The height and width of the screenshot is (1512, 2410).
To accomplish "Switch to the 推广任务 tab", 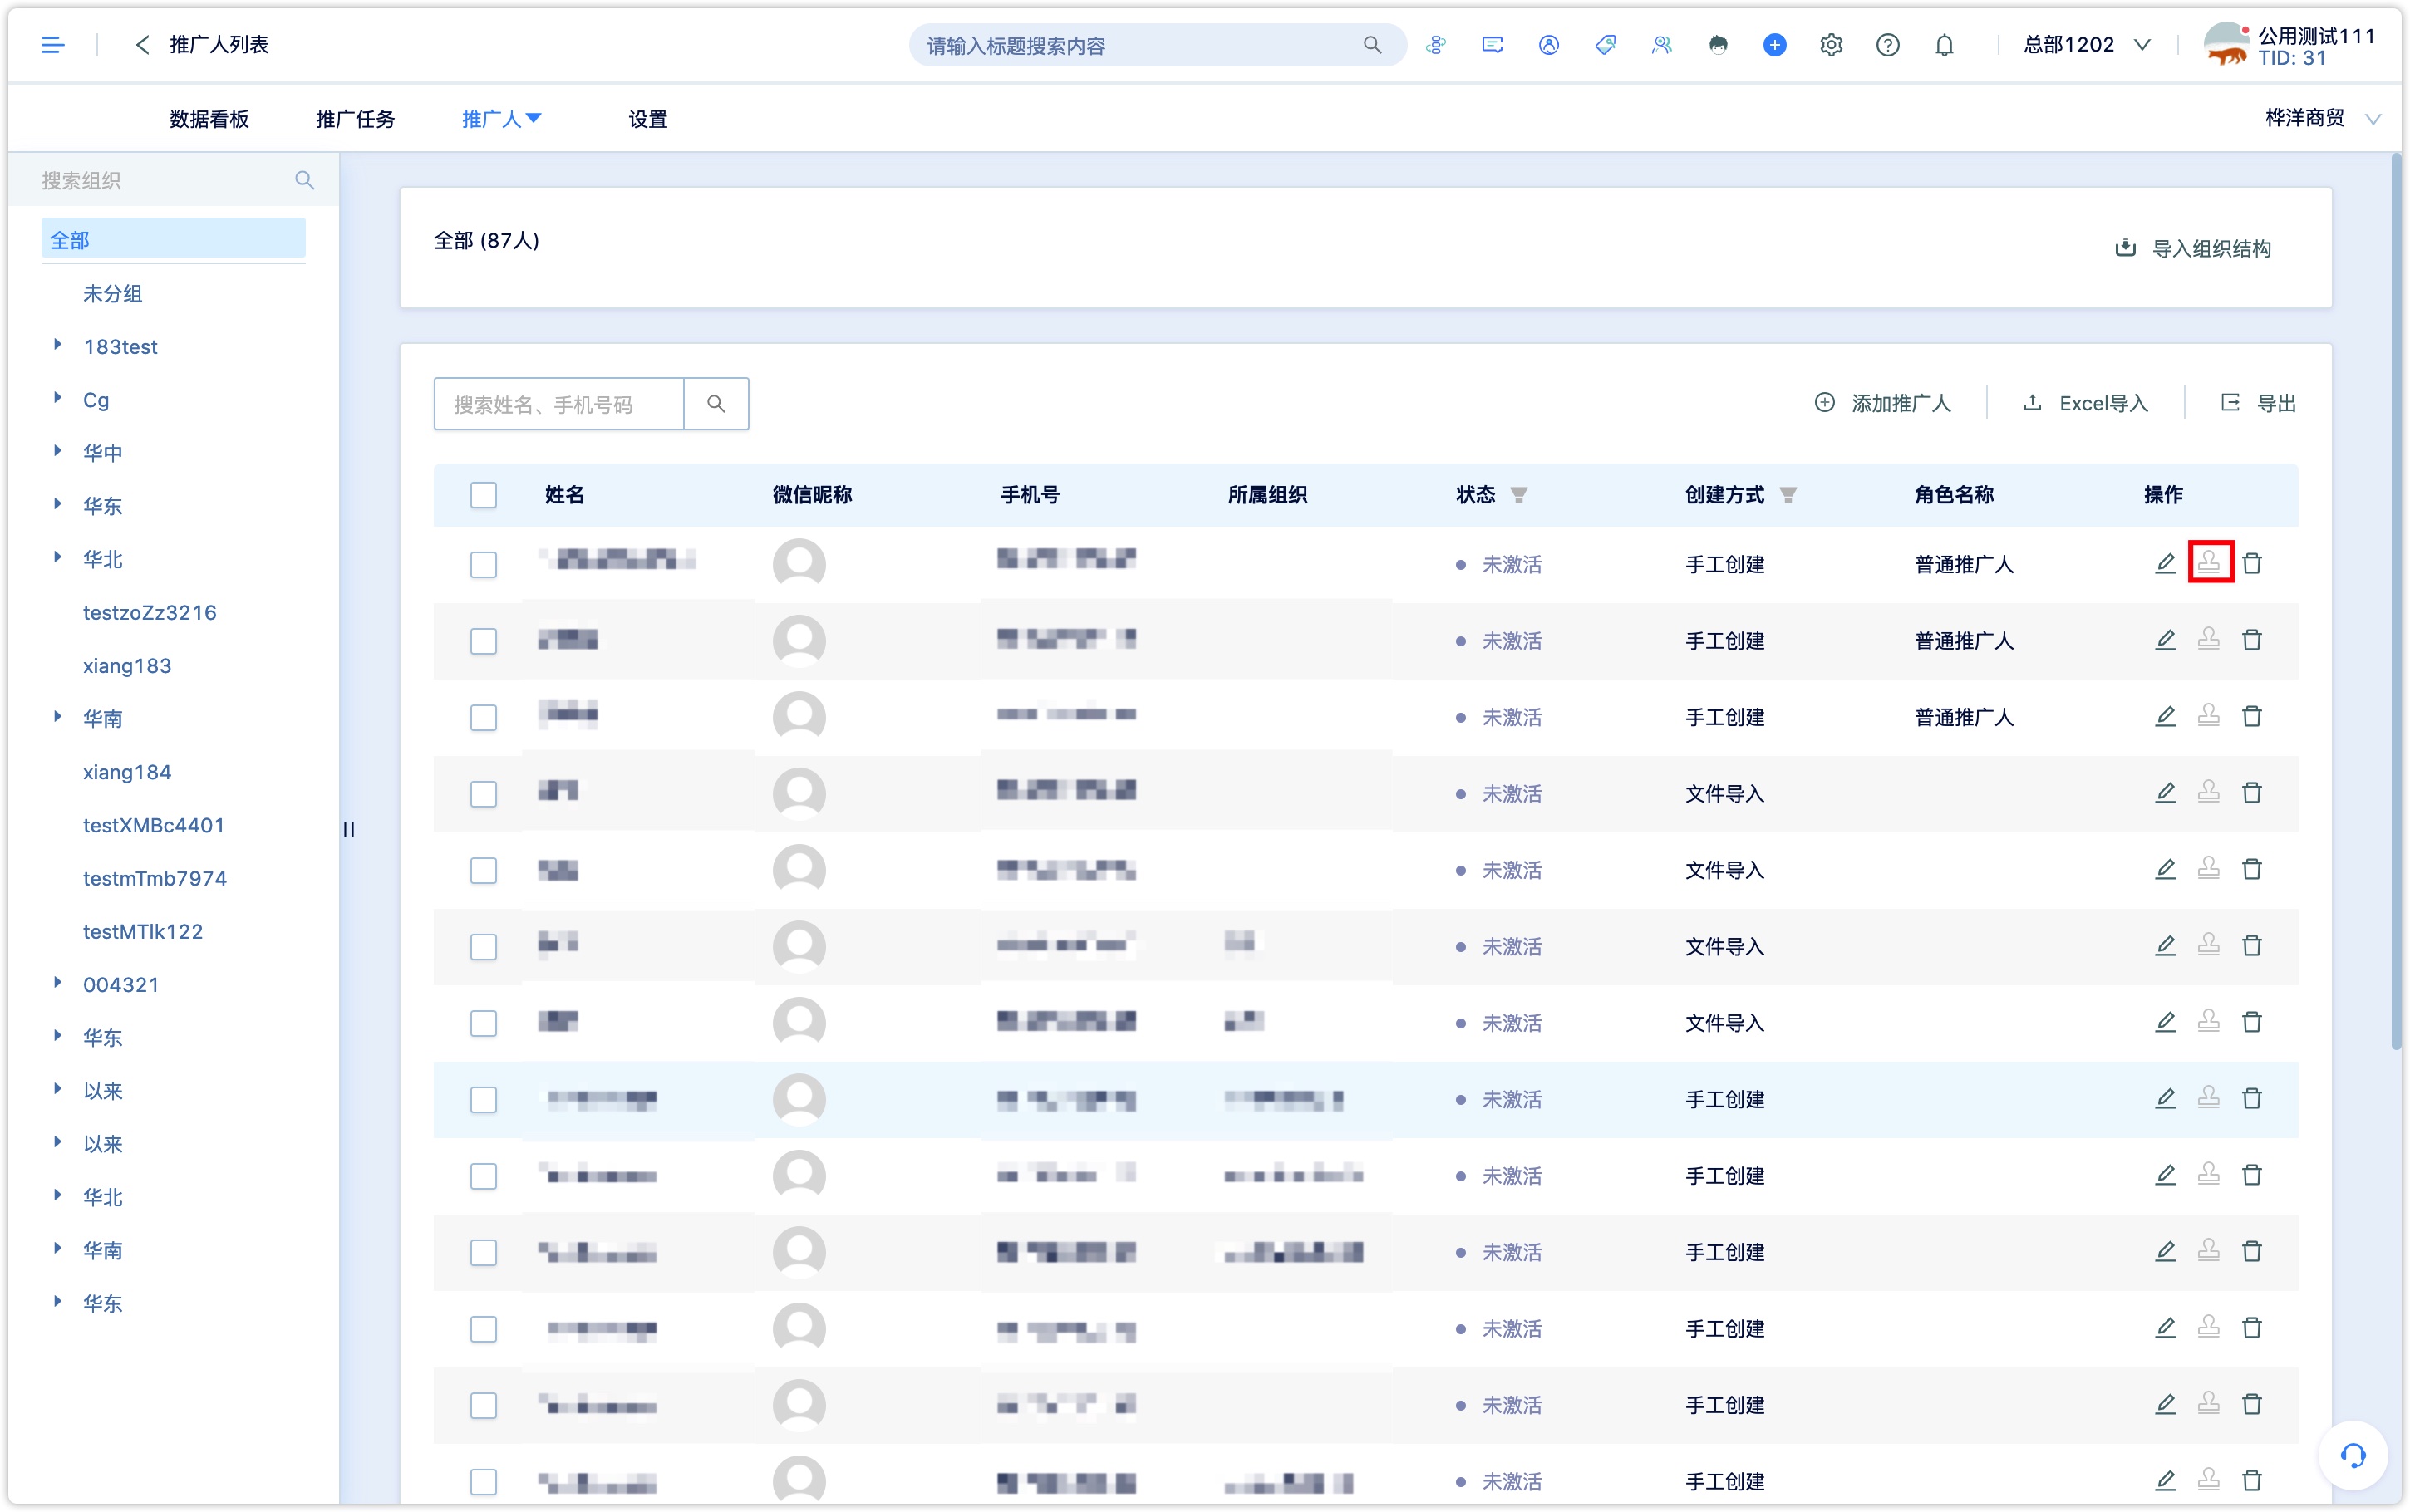I will tap(355, 119).
